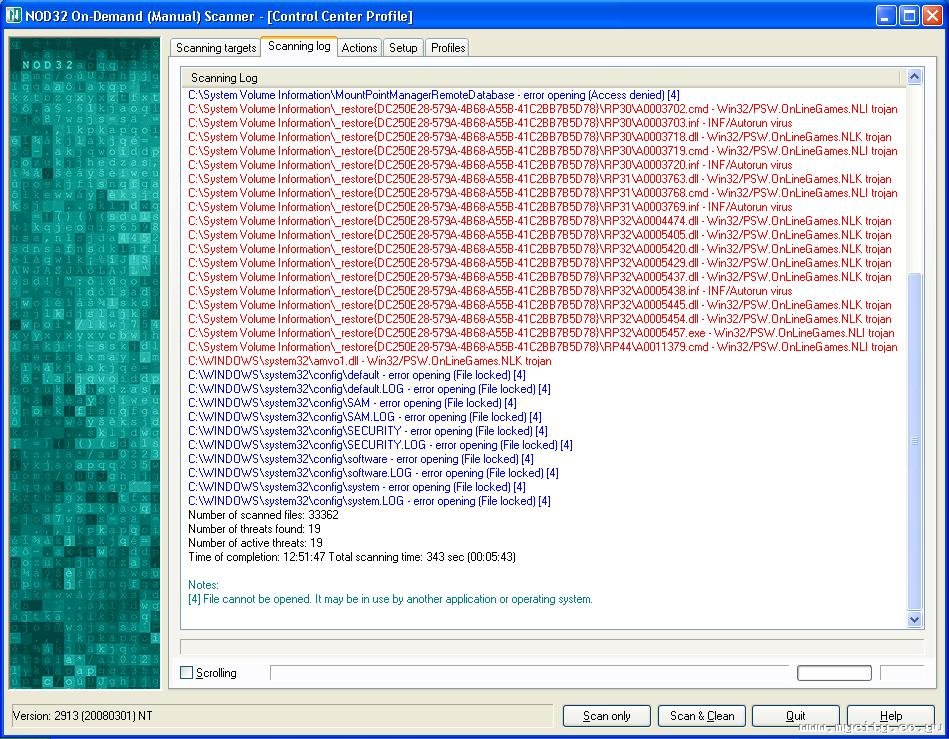Select log line for A0004474.dll

[539, 221]
